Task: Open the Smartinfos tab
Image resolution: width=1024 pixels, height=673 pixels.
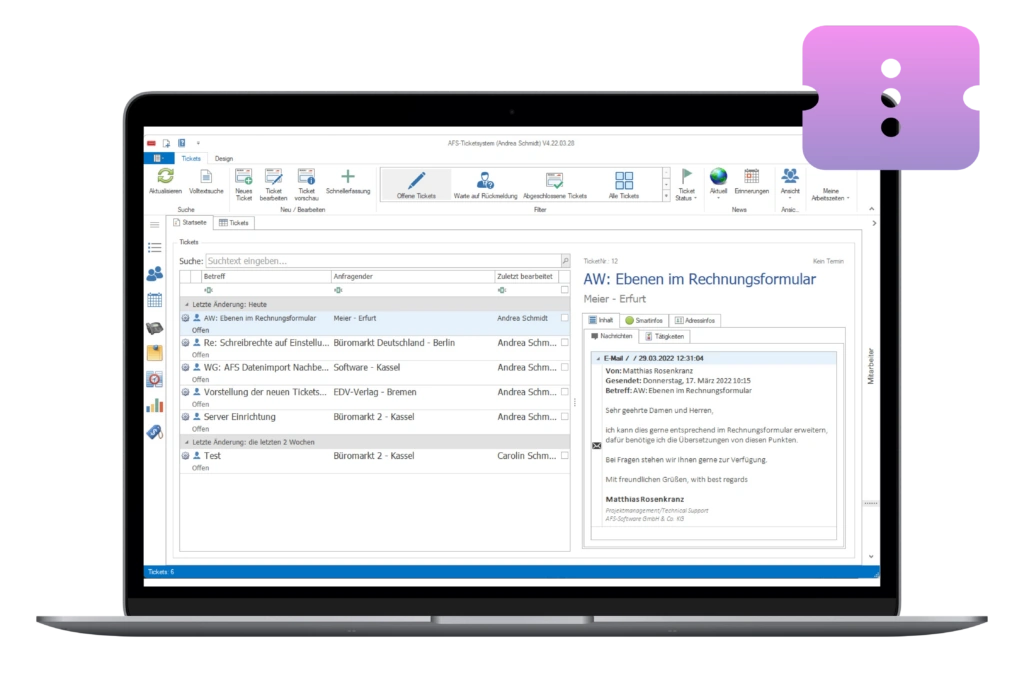Action: 644,321
